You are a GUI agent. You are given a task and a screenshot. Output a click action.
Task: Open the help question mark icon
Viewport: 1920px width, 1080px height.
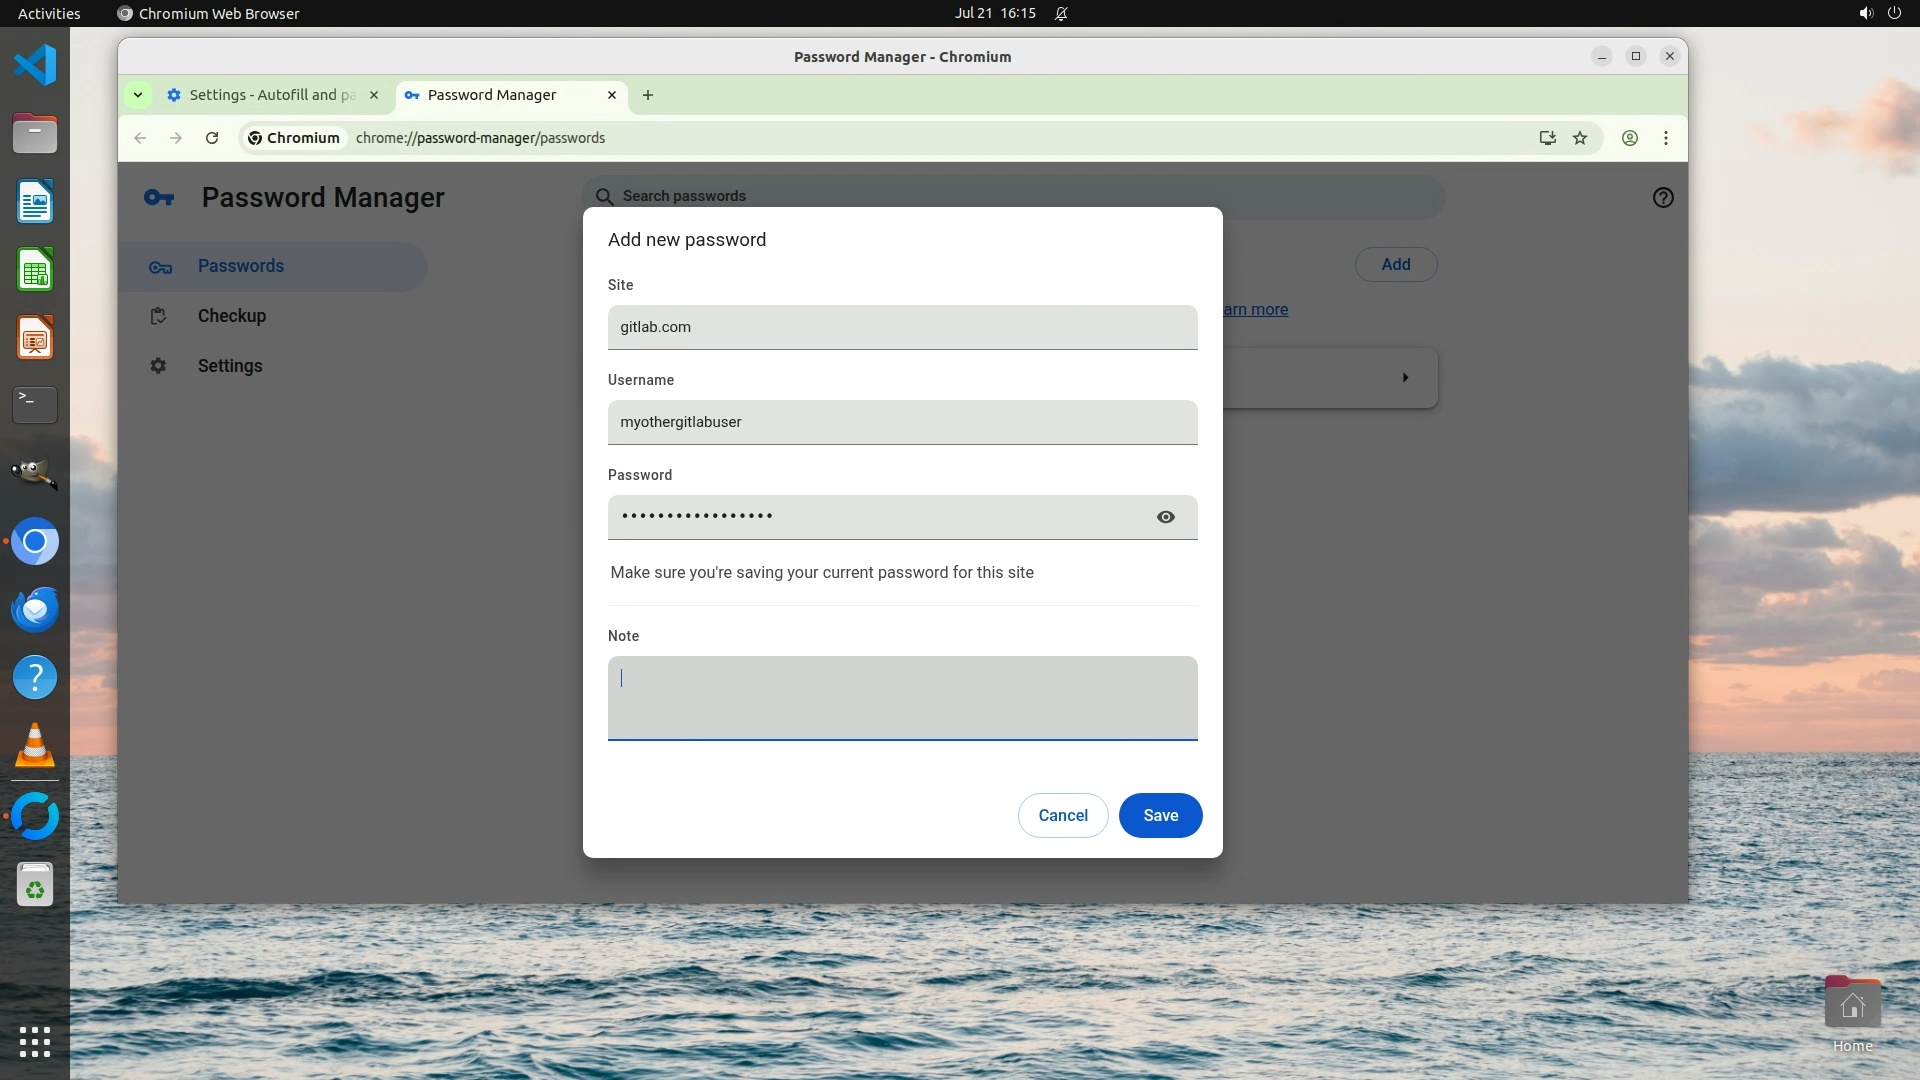1663,198
